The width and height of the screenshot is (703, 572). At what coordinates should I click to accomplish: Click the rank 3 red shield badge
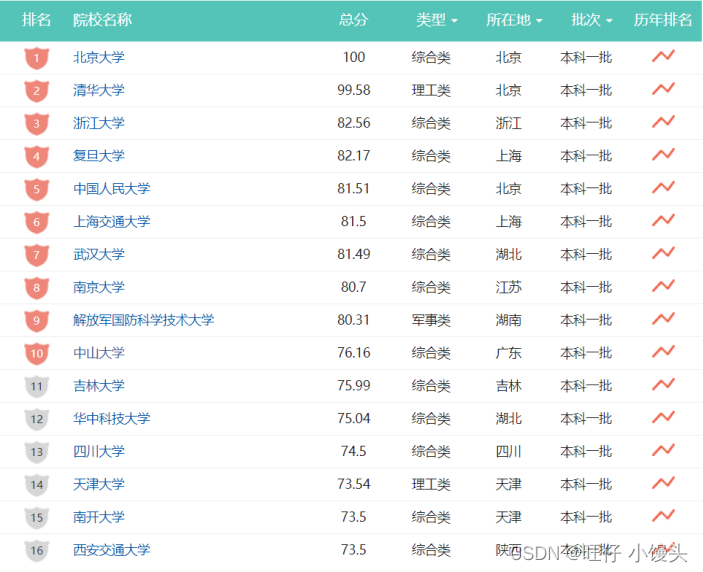pos(37,123)
